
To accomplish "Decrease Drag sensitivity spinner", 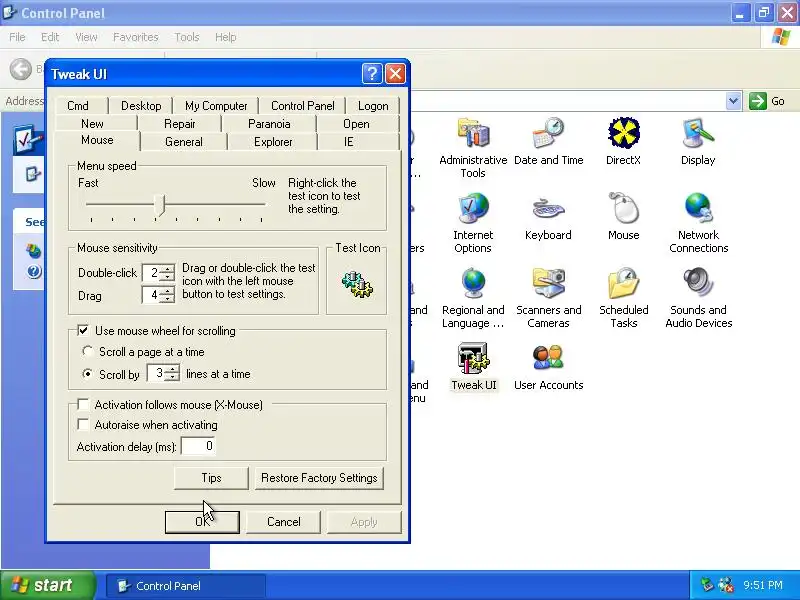I will [x=166, y=298].
